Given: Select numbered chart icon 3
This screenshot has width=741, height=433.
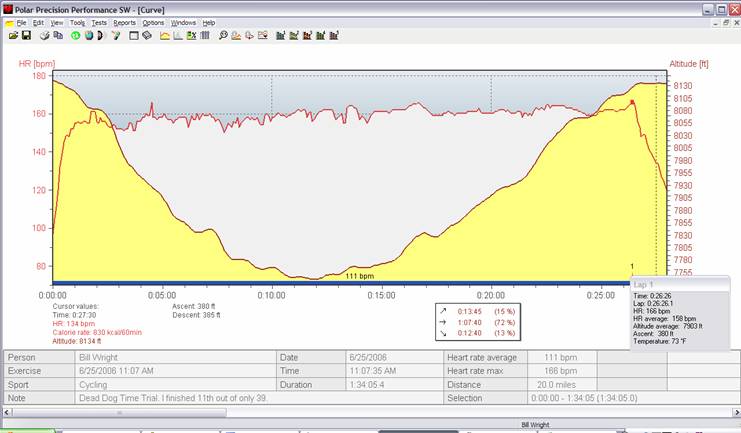Looking at the screenshot, I should pyautogui.click(x=307, y=35).
